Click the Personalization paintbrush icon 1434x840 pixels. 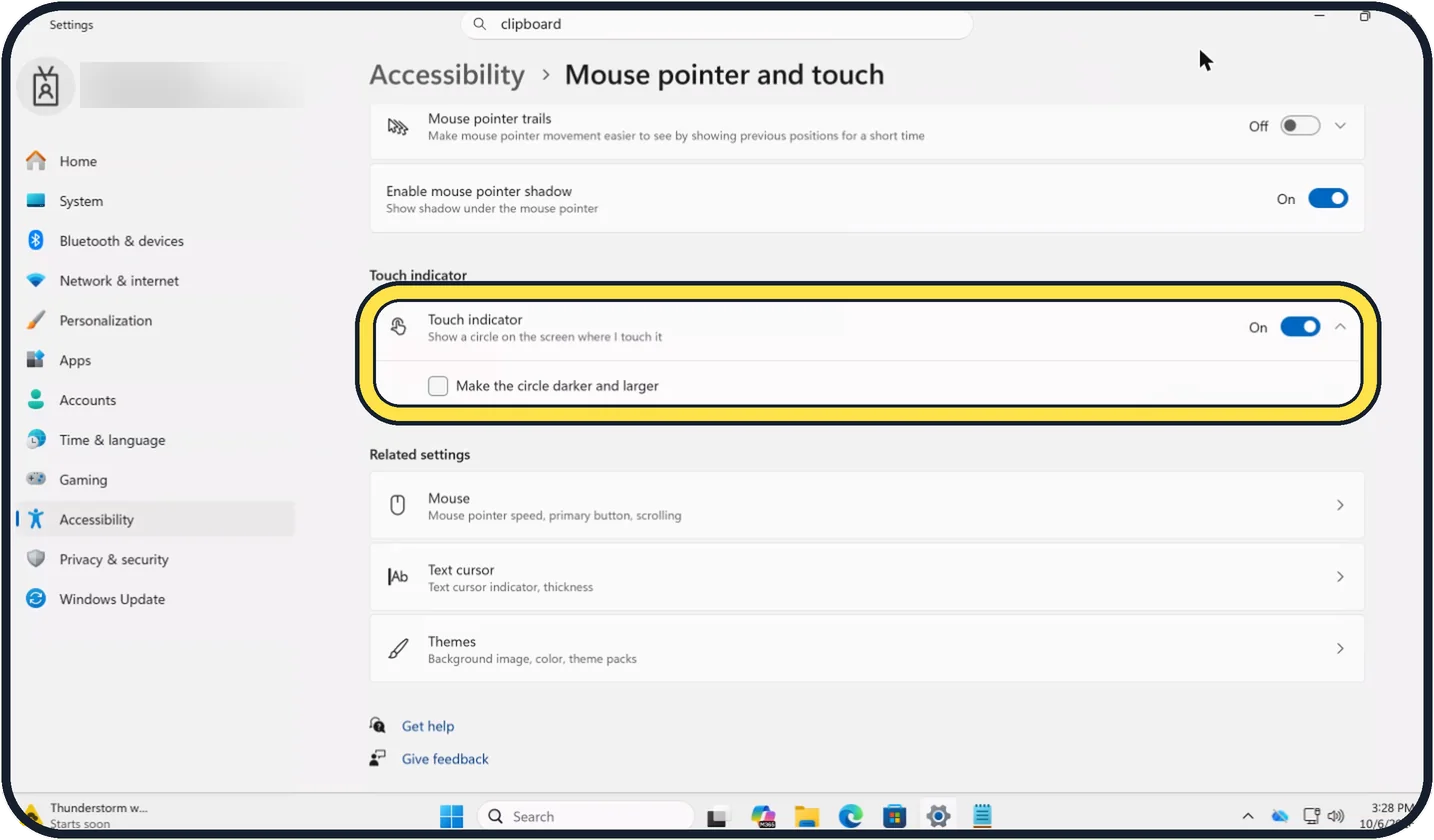point(36,321)
